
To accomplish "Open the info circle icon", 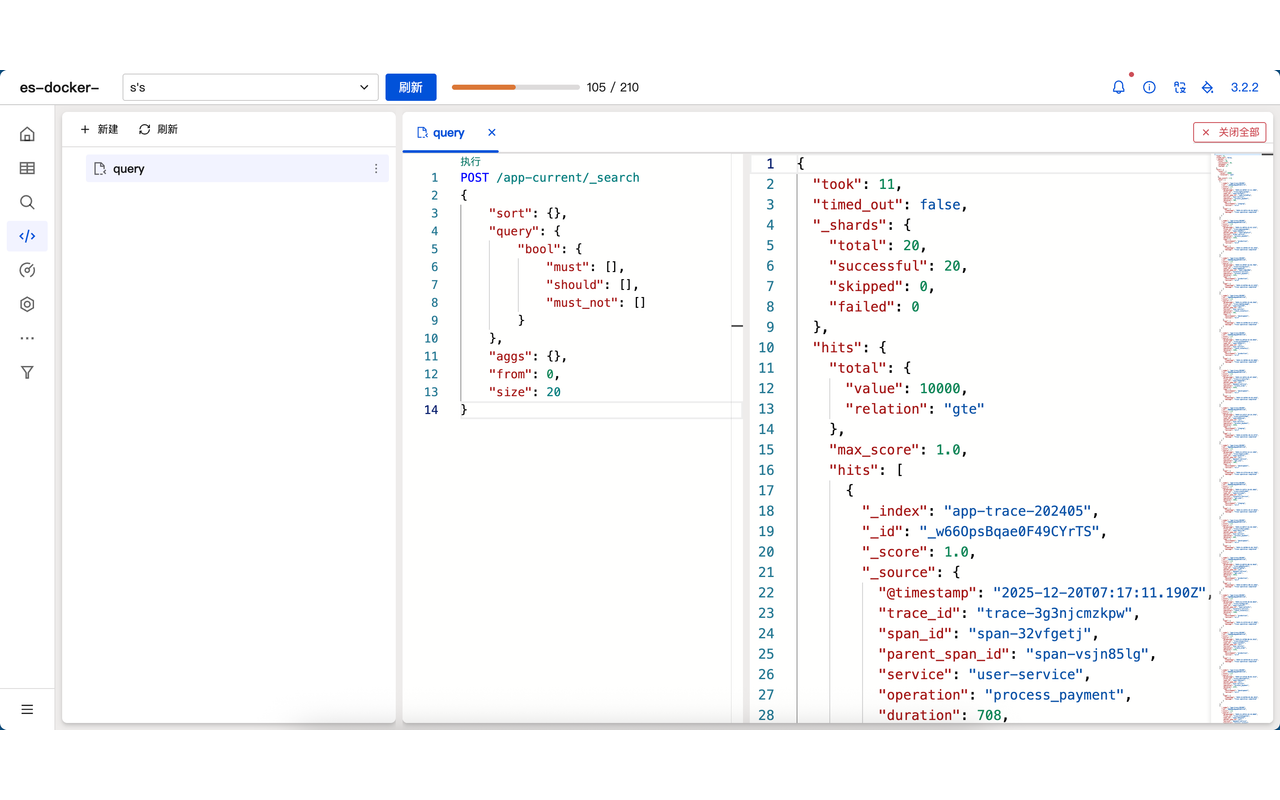I will (1149, 87).
